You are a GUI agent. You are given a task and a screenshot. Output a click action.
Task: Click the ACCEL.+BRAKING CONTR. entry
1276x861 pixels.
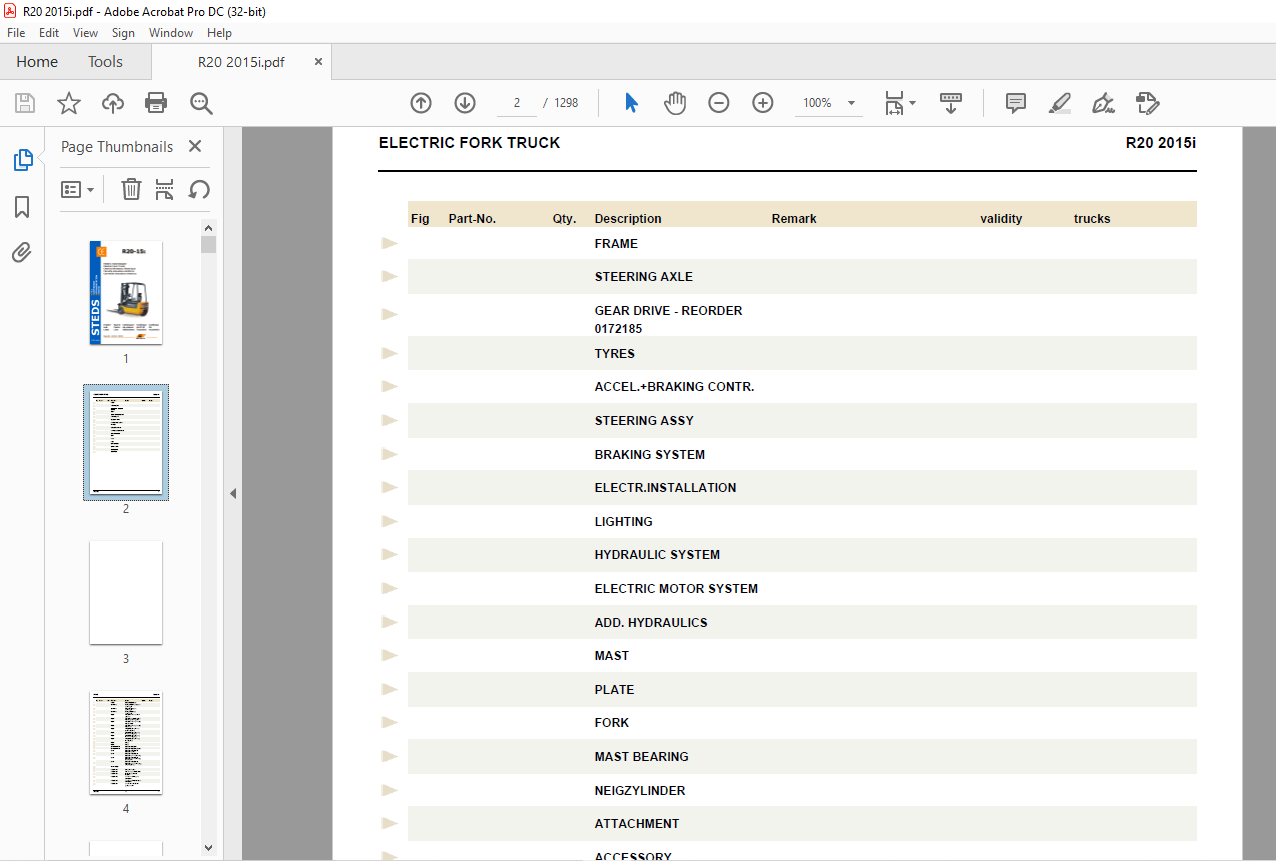(x=674, y=386)
